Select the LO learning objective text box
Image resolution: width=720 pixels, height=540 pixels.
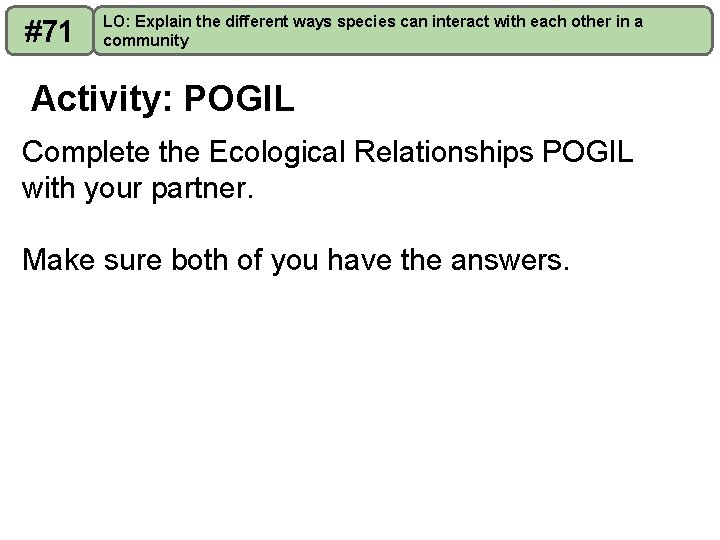pos(400,31)
